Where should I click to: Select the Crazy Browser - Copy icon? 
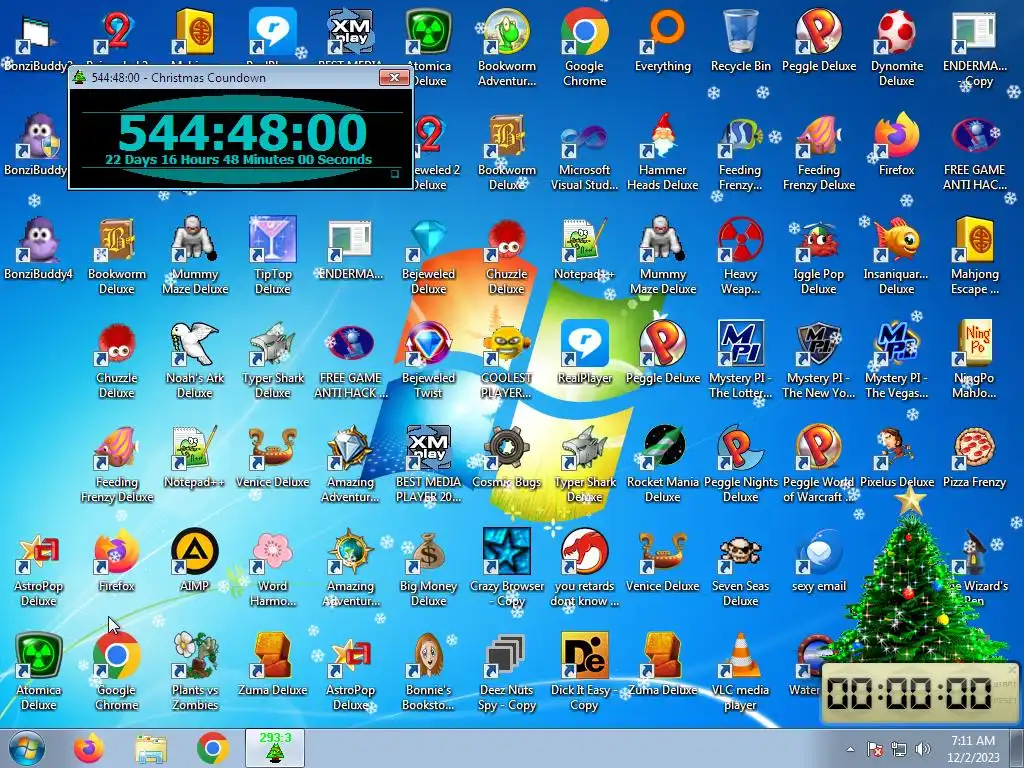point(506,568)
